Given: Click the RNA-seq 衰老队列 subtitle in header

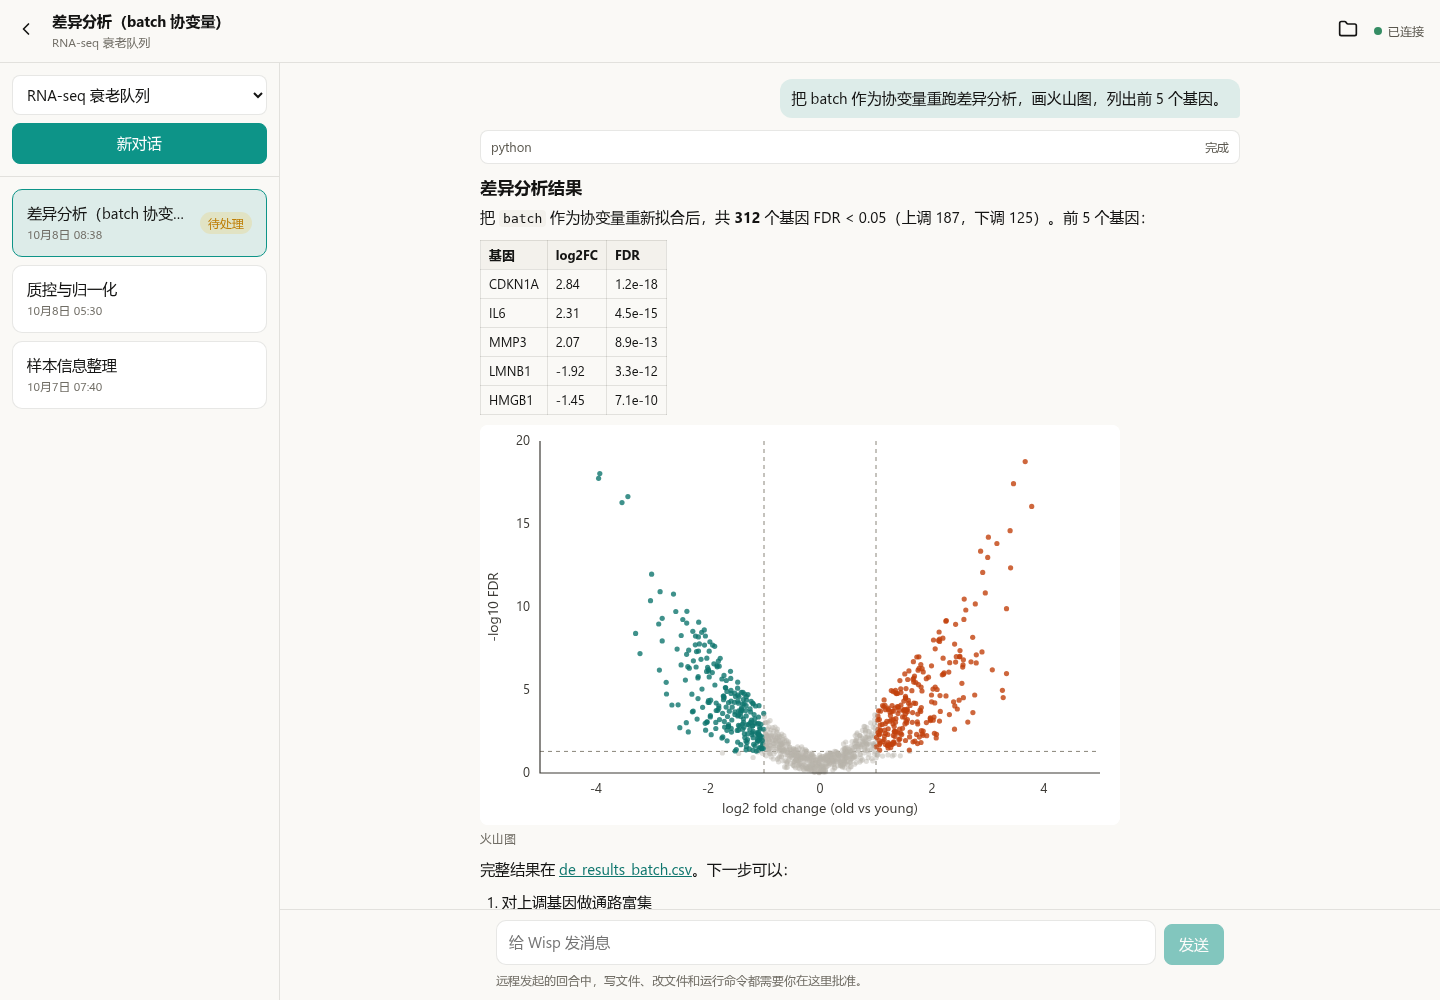Looking at the screenshot, I should (x=101, y=43).
